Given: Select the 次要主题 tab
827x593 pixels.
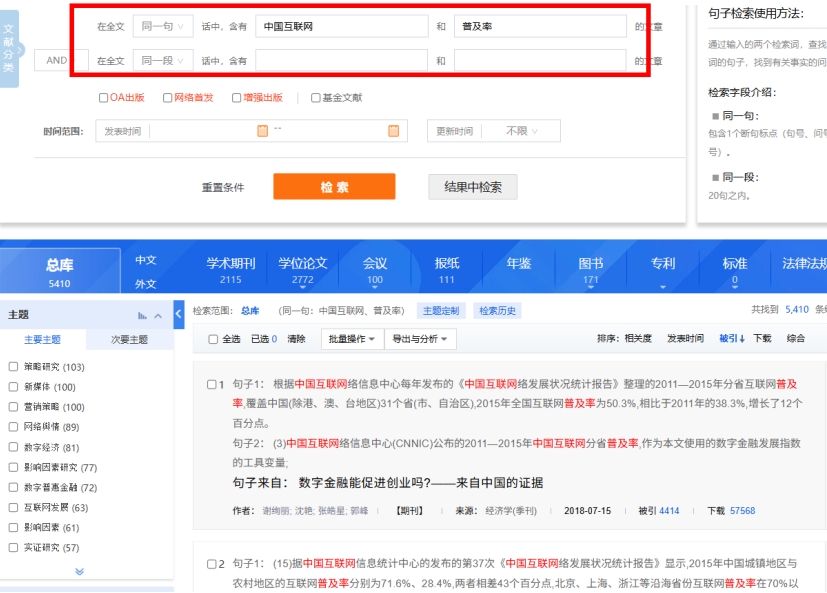Looking at the screenshot, I should 130,340.
